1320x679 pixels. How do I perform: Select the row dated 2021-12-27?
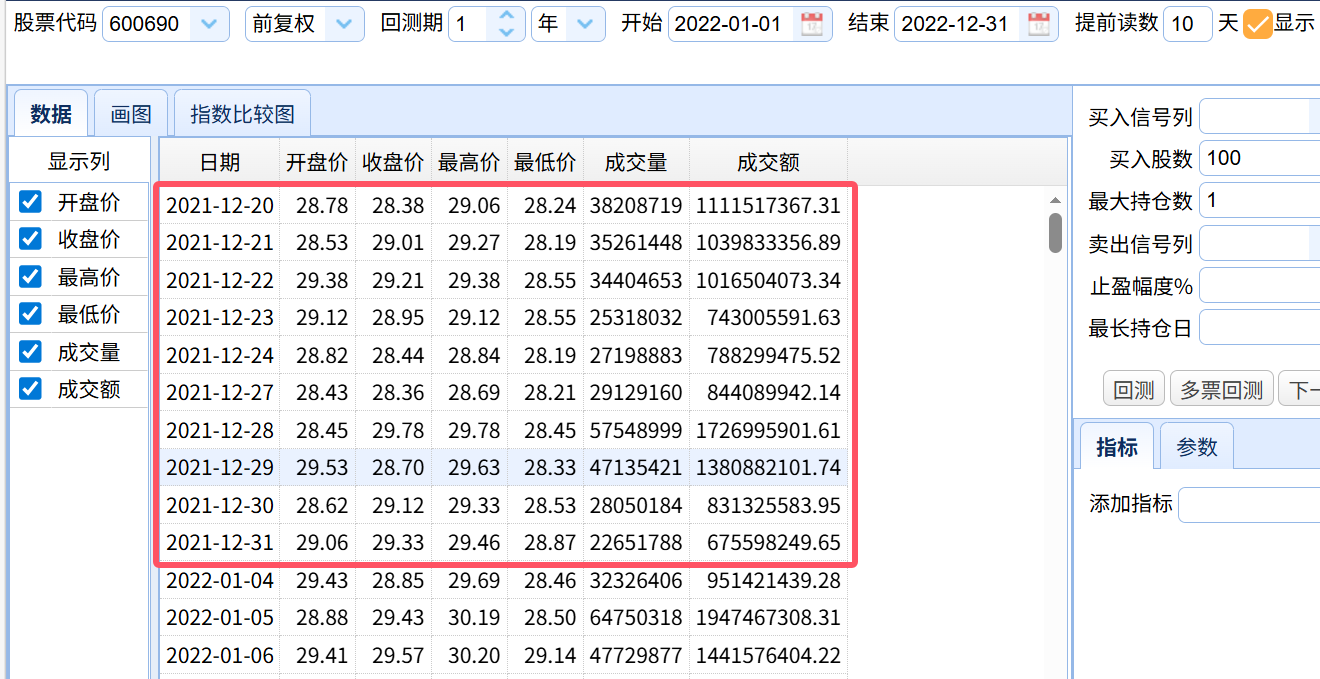tap(504, 393)
